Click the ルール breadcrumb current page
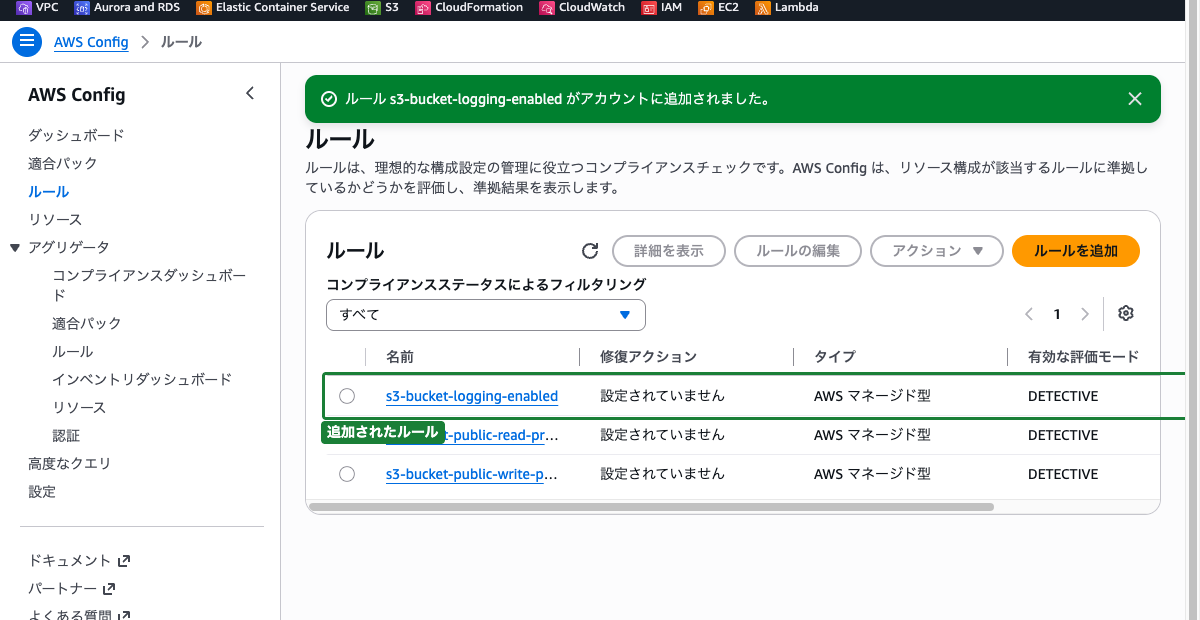The height and width of the screenshot is (620, 1200). [x=181, y=42]
